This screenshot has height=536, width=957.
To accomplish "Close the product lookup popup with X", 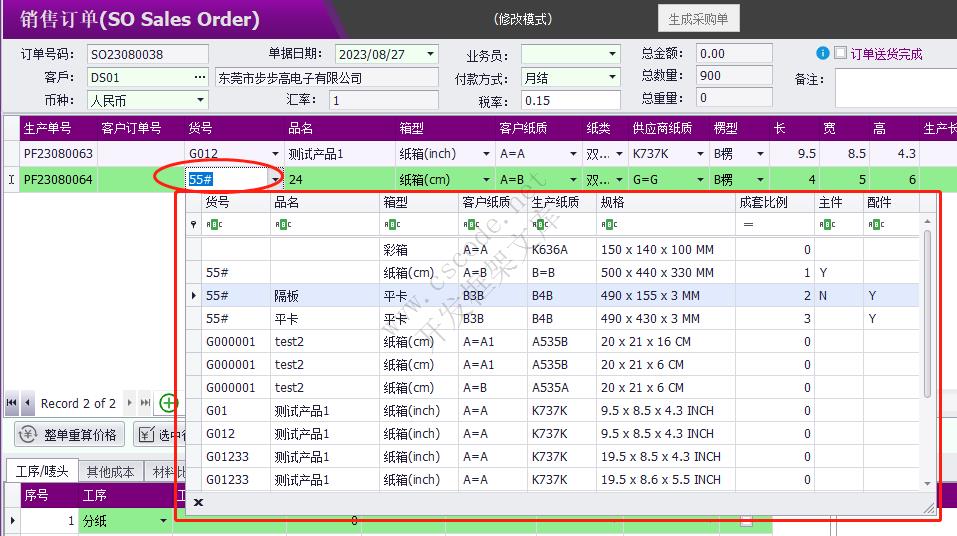I will pos(198,502).
